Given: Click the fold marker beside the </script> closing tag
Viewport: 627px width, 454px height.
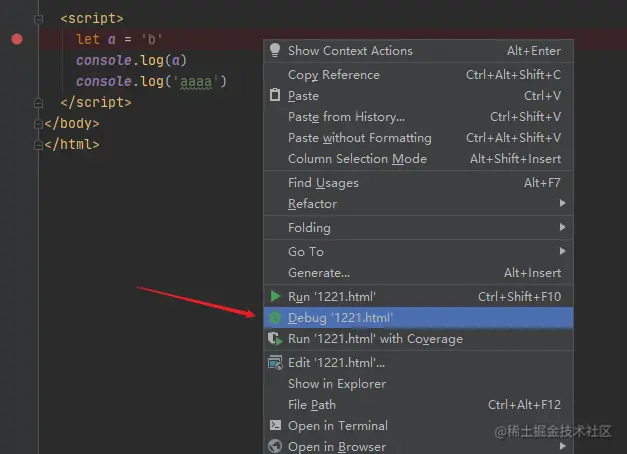Looking at the screenshot, I should [38, 103].
